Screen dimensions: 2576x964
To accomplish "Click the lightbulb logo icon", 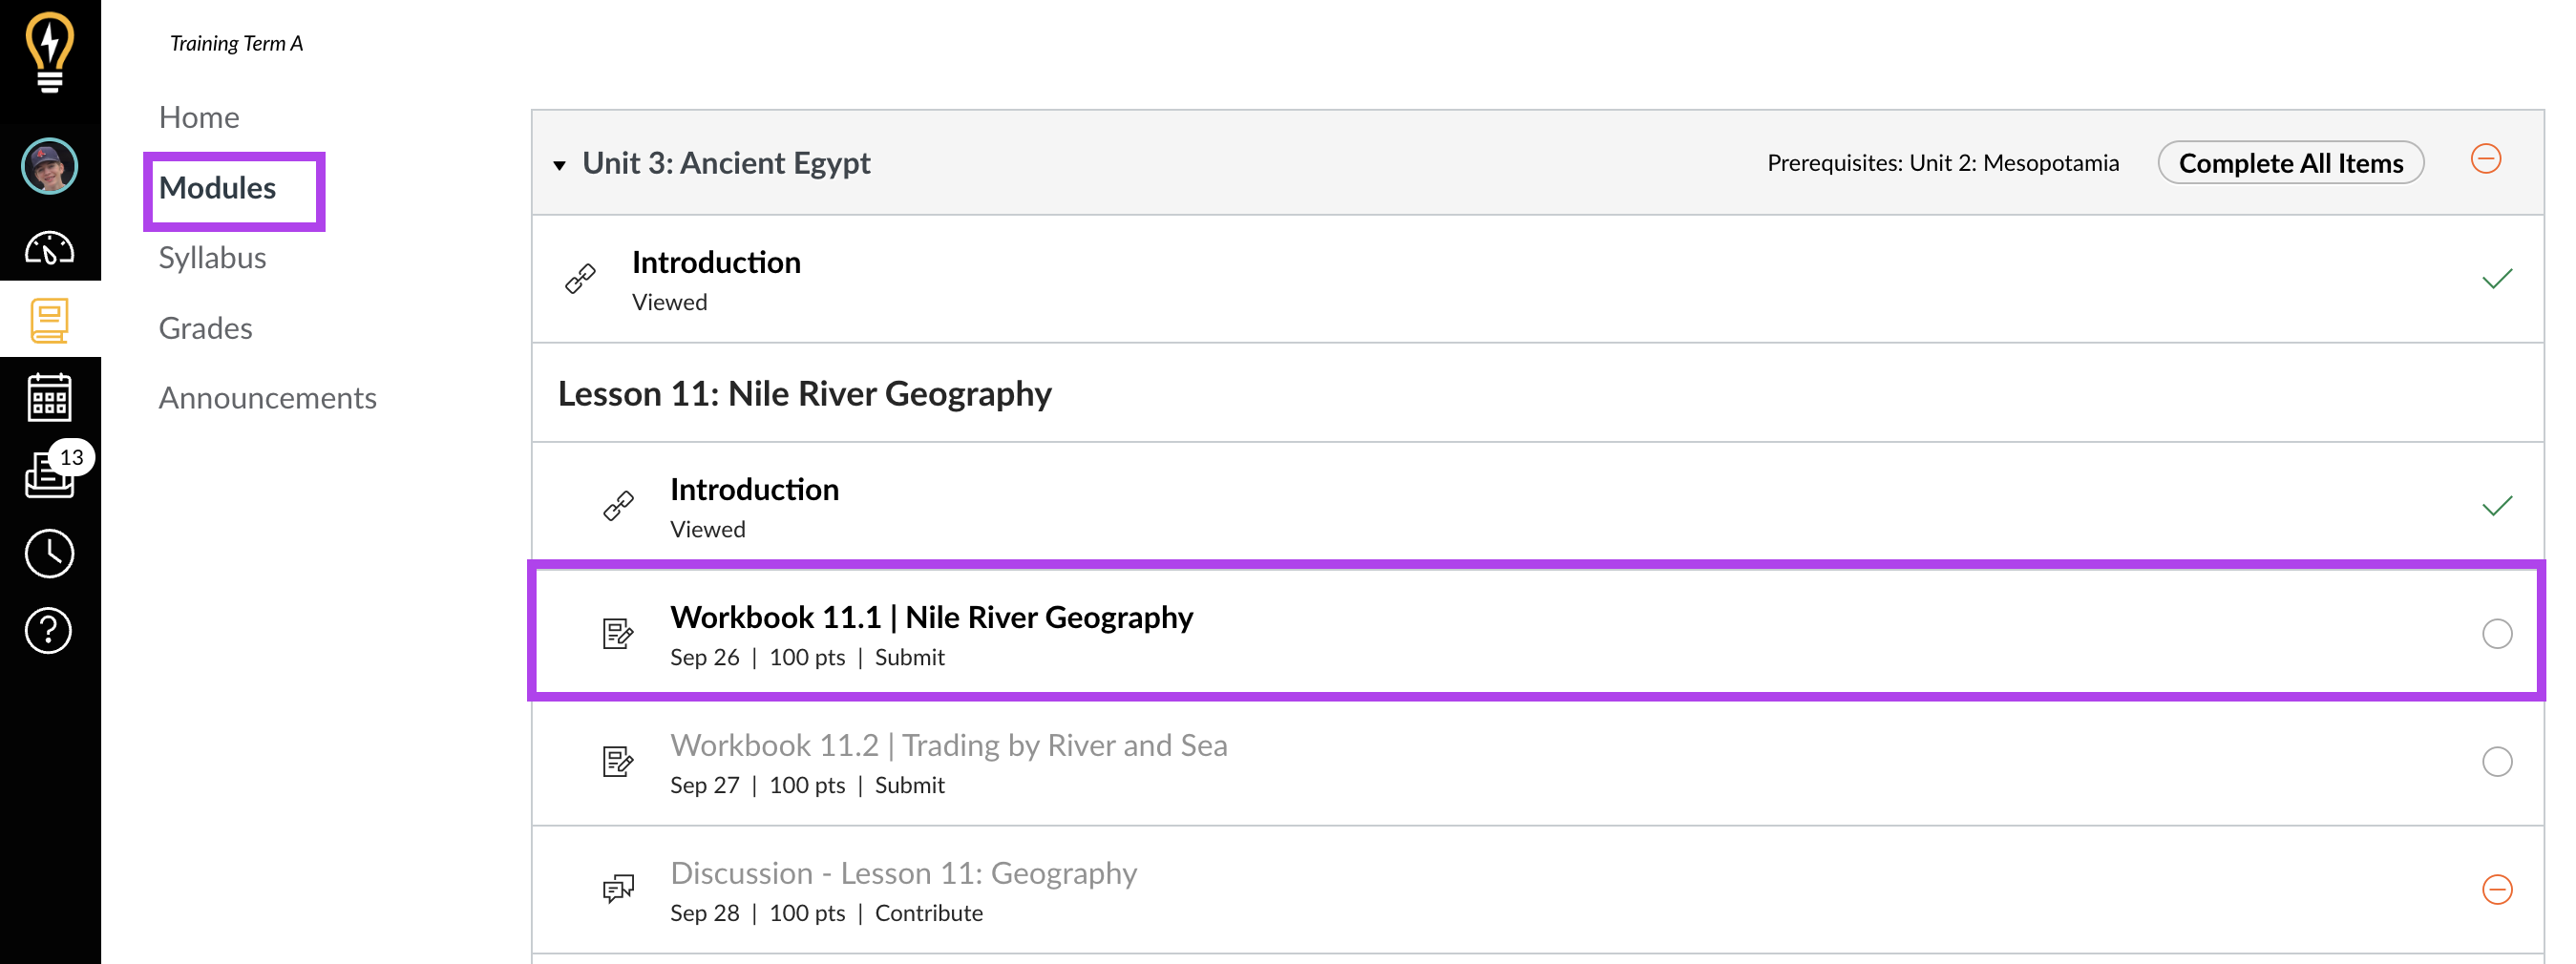I will click(49, 52).
